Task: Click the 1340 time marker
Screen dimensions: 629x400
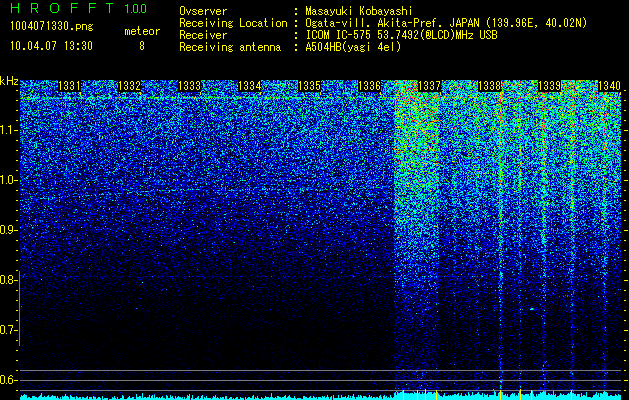Action: click(609, 86)
